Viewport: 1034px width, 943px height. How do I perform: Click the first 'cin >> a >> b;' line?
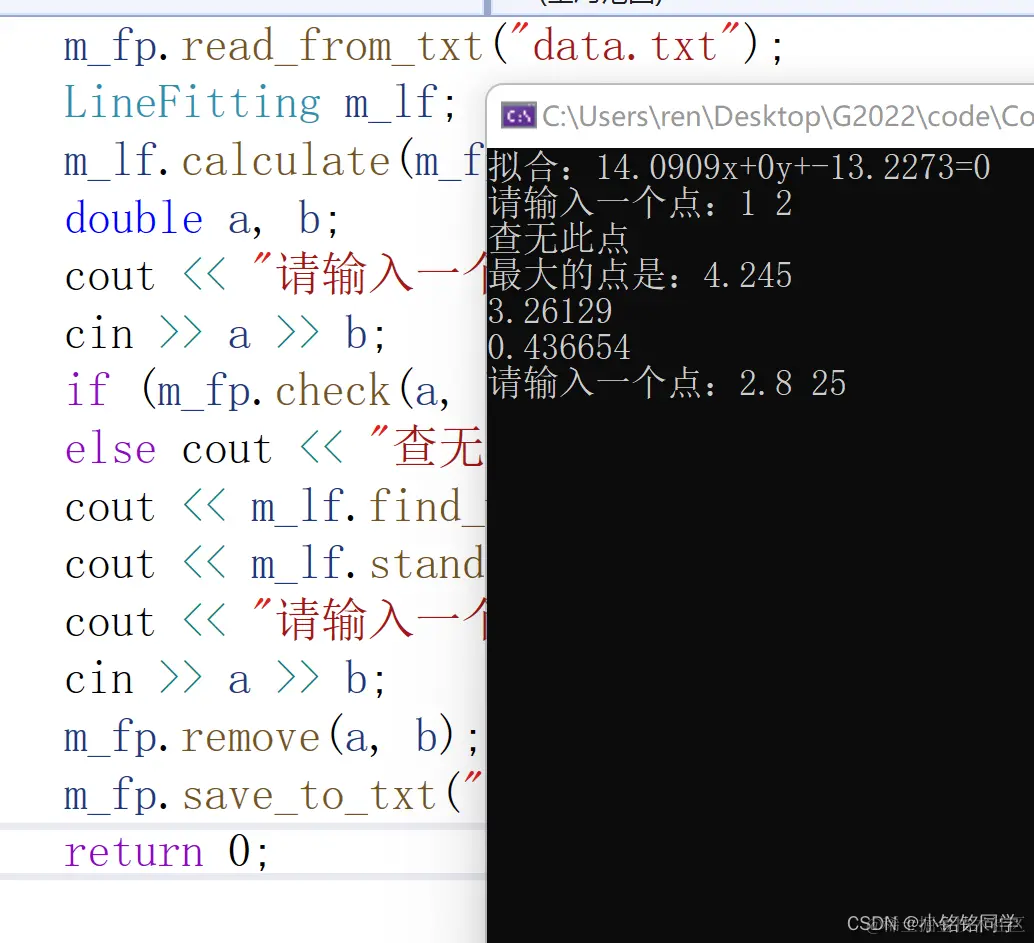224,334
